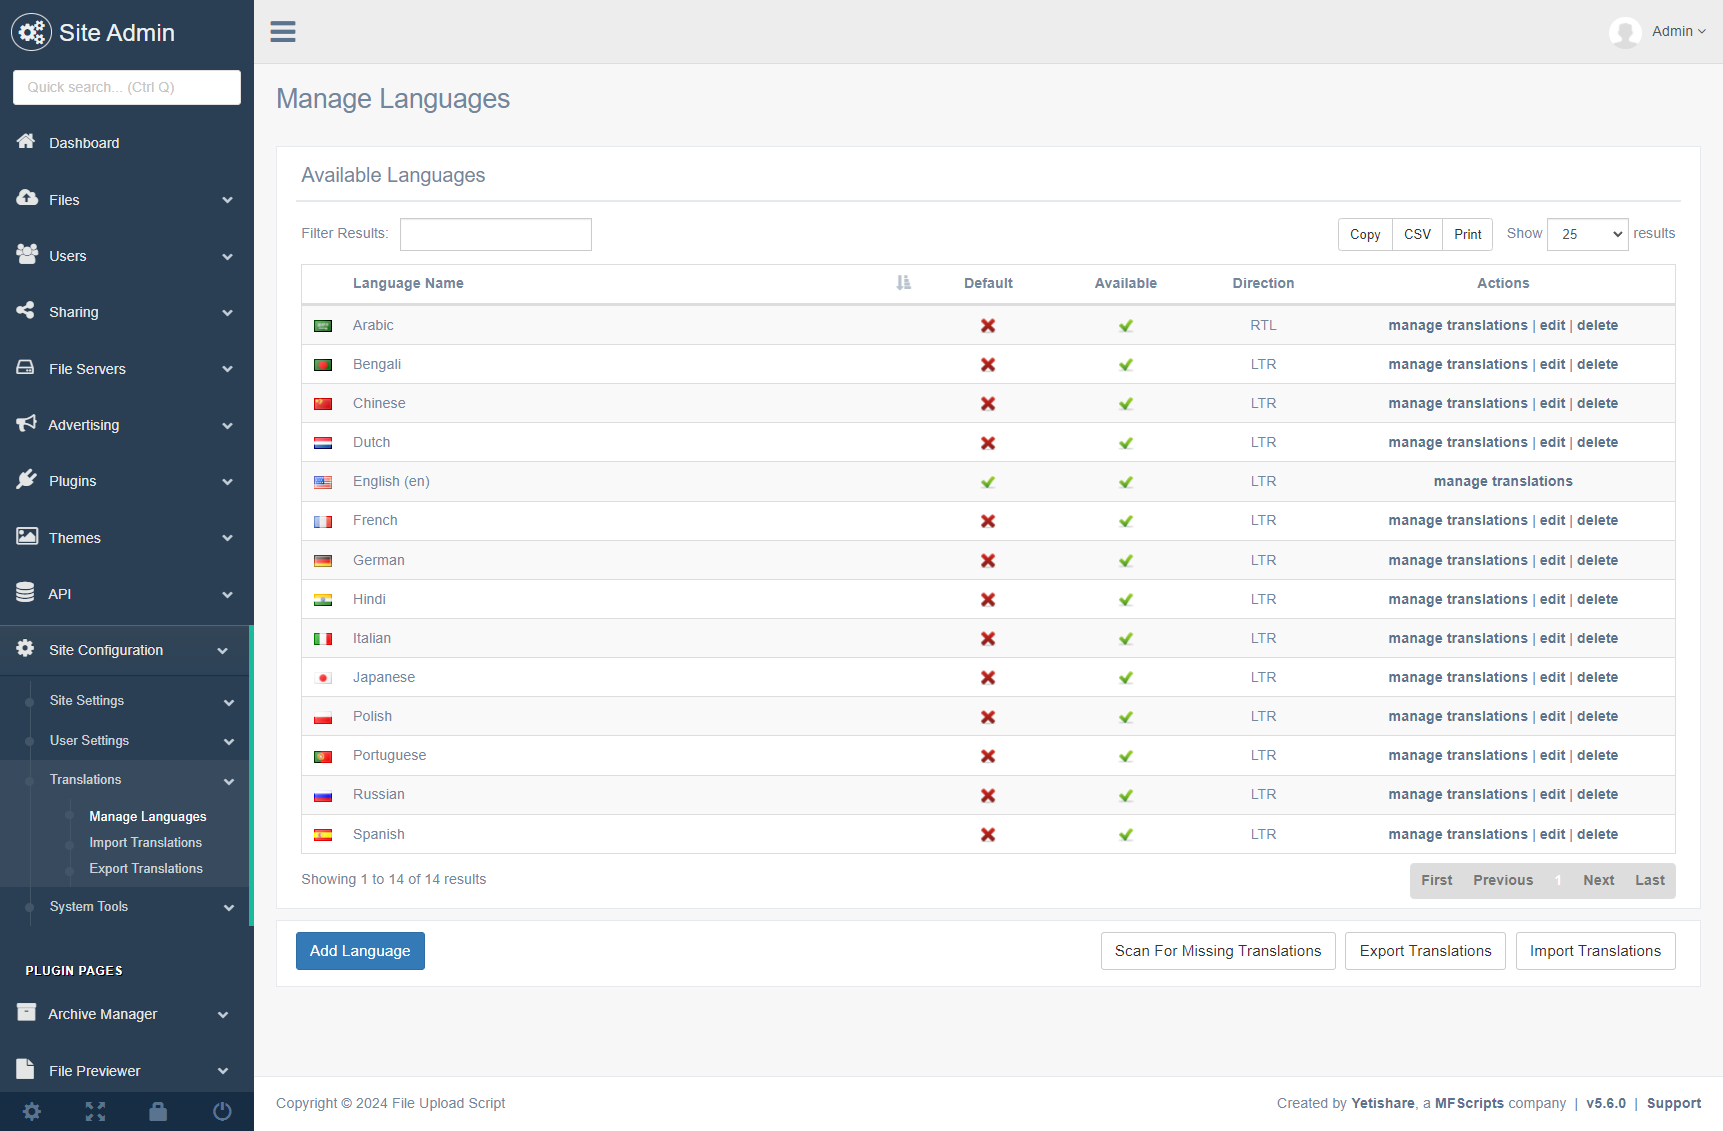Click the Language Name sort icon

(x=903, y=283)
